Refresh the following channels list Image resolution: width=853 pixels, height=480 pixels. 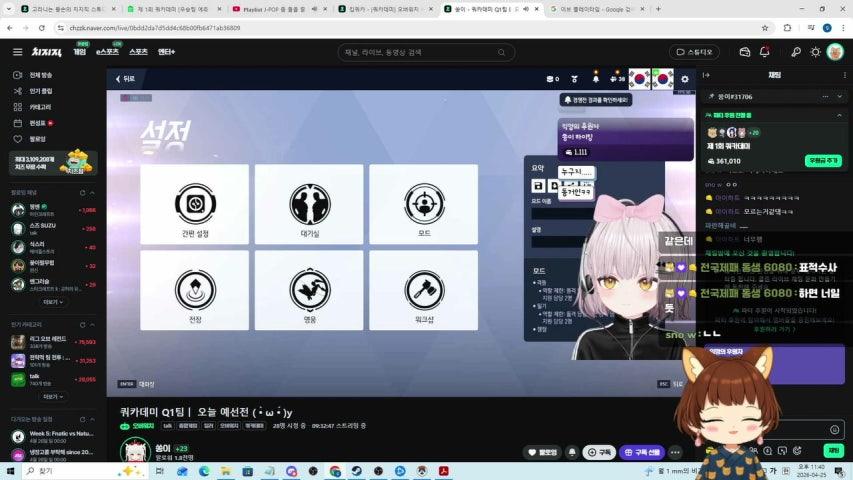coord(82,193)
